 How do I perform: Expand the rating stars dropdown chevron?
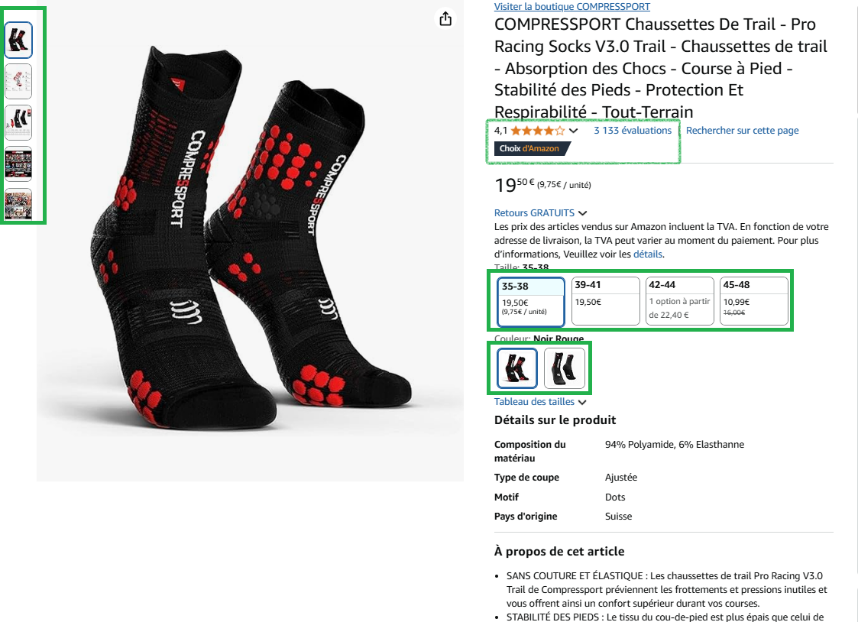[x=573, y=131]
